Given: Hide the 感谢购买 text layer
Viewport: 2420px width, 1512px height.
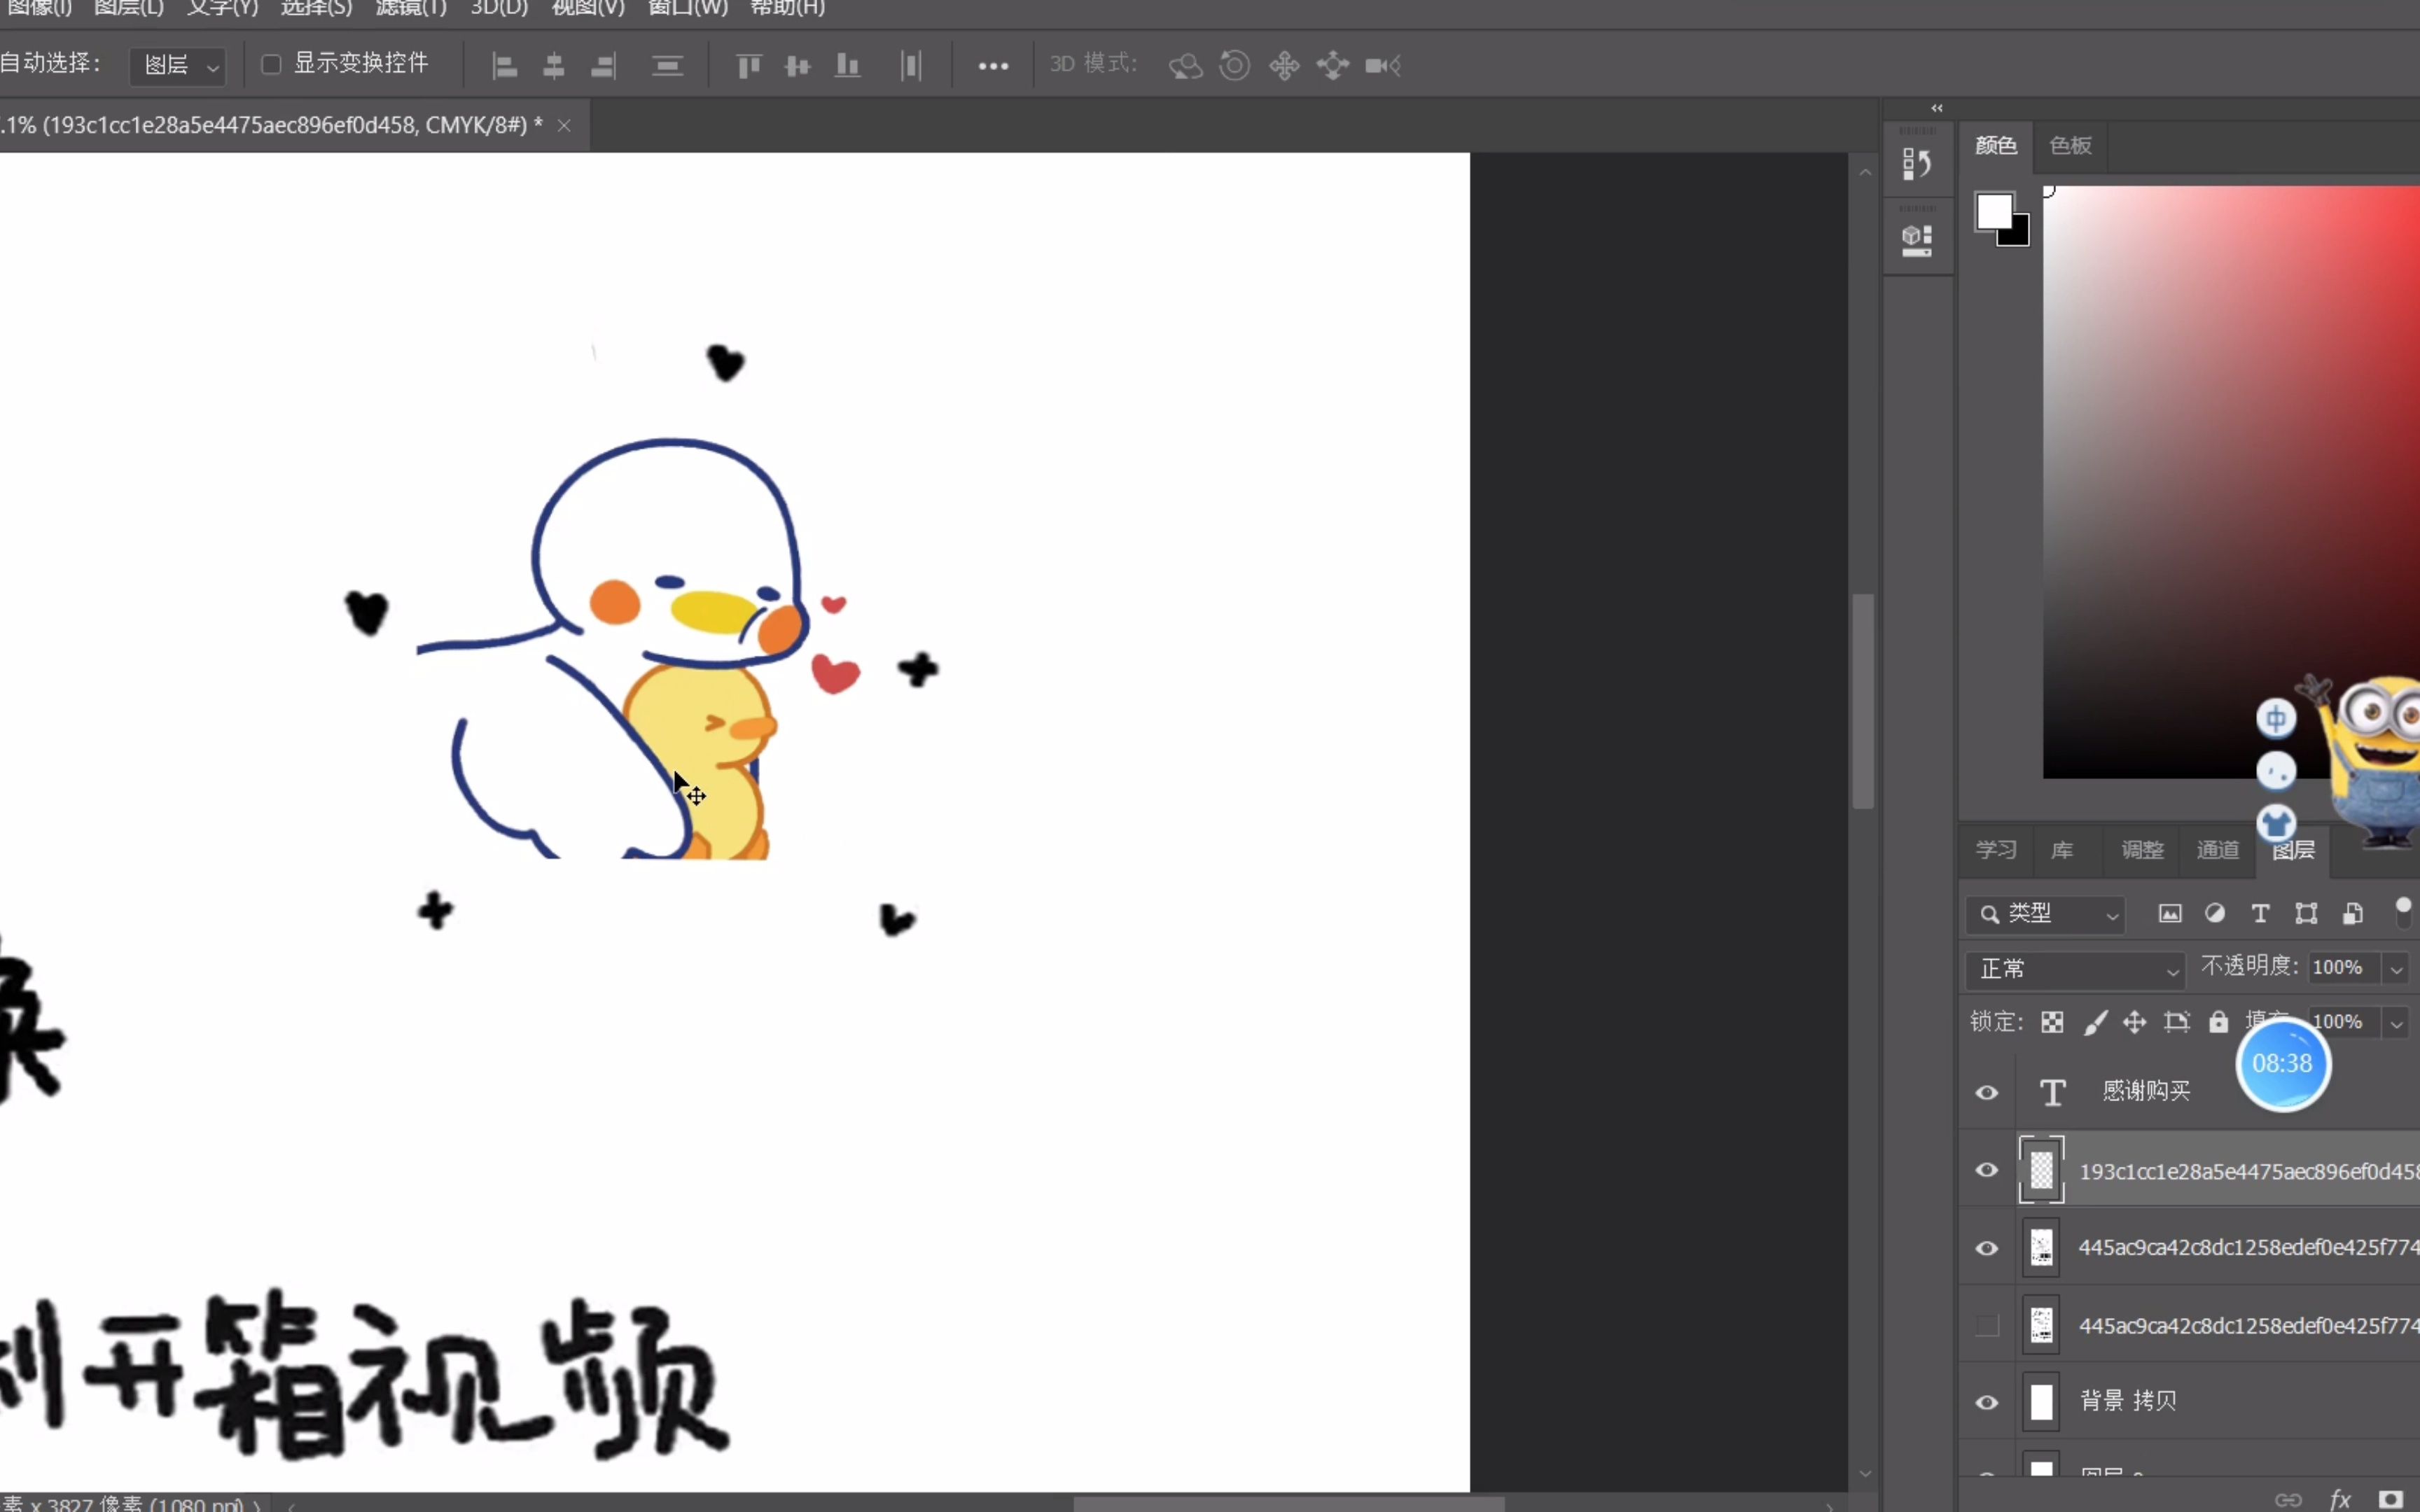Looking at the screenshot, I should point(1987,1092).
